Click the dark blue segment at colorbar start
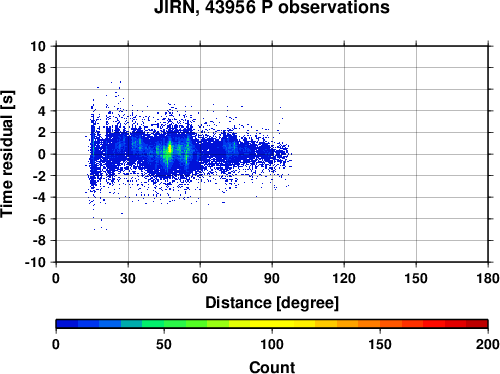 (x=67, y=324)
